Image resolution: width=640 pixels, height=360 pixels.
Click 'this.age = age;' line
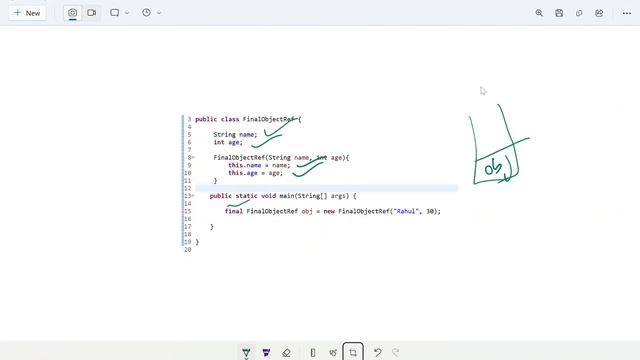tap(255, 173)
